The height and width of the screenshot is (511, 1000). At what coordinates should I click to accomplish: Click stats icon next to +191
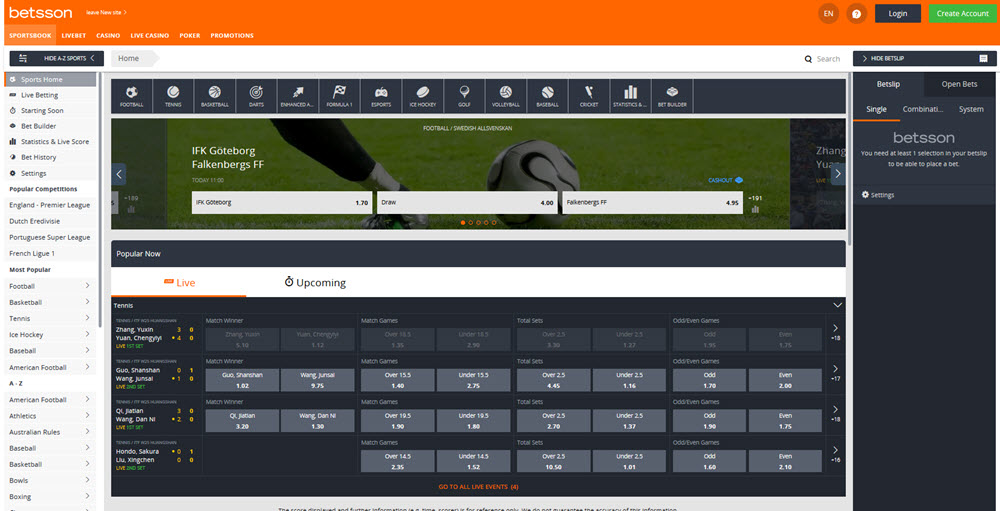755,209
